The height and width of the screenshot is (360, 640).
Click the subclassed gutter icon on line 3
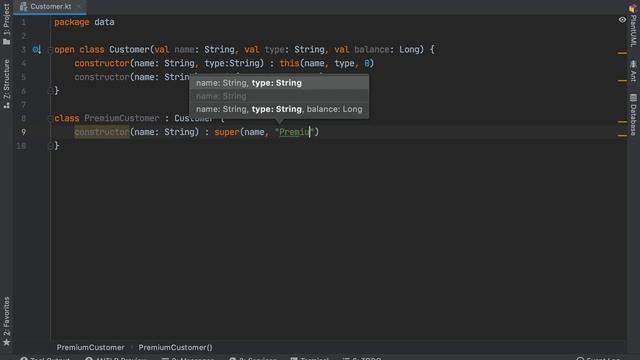(37, 50)
